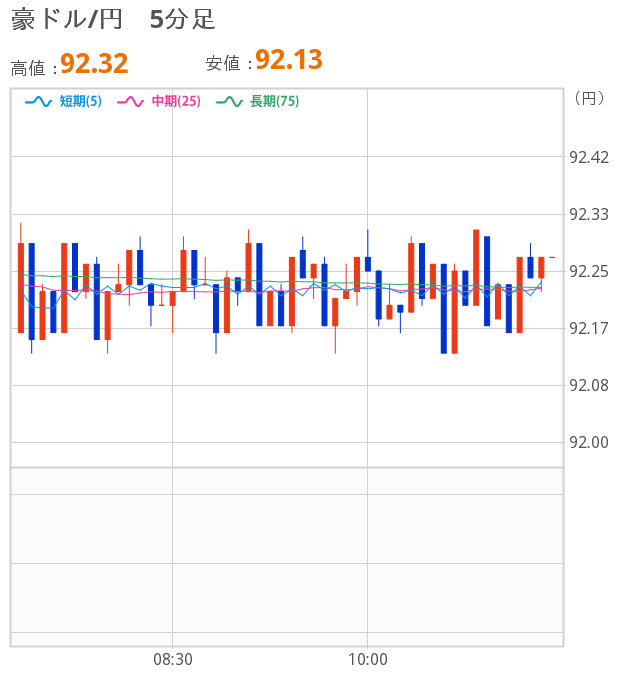Select the 08:30 time axis marker
The image size is (630, 675).
pyautogui.click(x=173, y=659)
